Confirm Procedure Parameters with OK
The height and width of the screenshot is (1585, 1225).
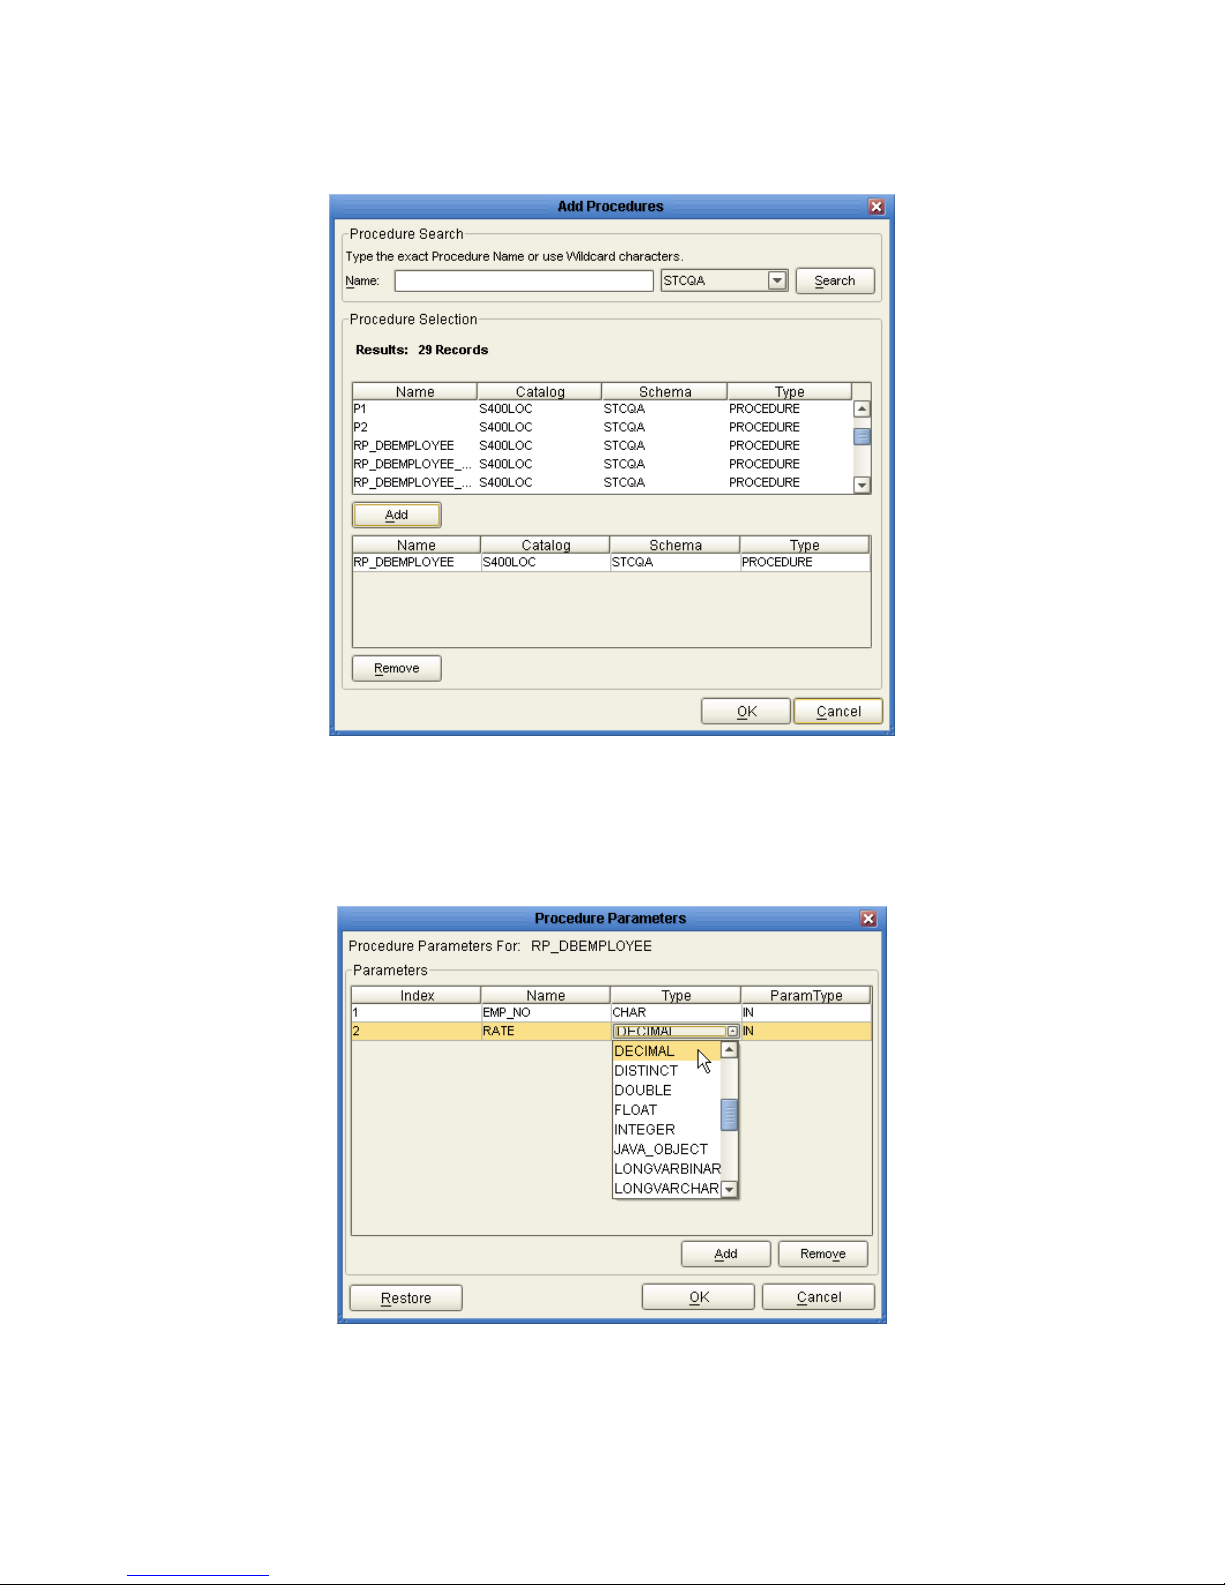point(698,1297)
